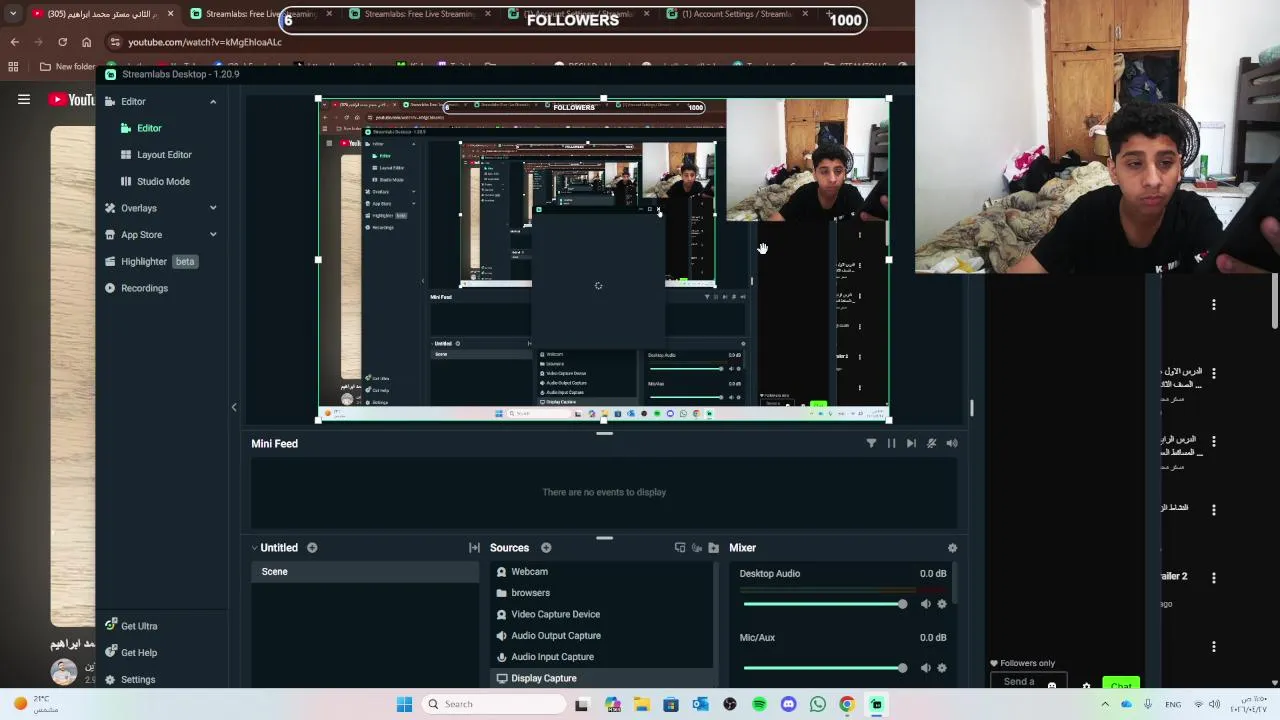Add a source folder via folder icon
The width and height of the screenshot is (1280, 720).
tap(713, 548)
